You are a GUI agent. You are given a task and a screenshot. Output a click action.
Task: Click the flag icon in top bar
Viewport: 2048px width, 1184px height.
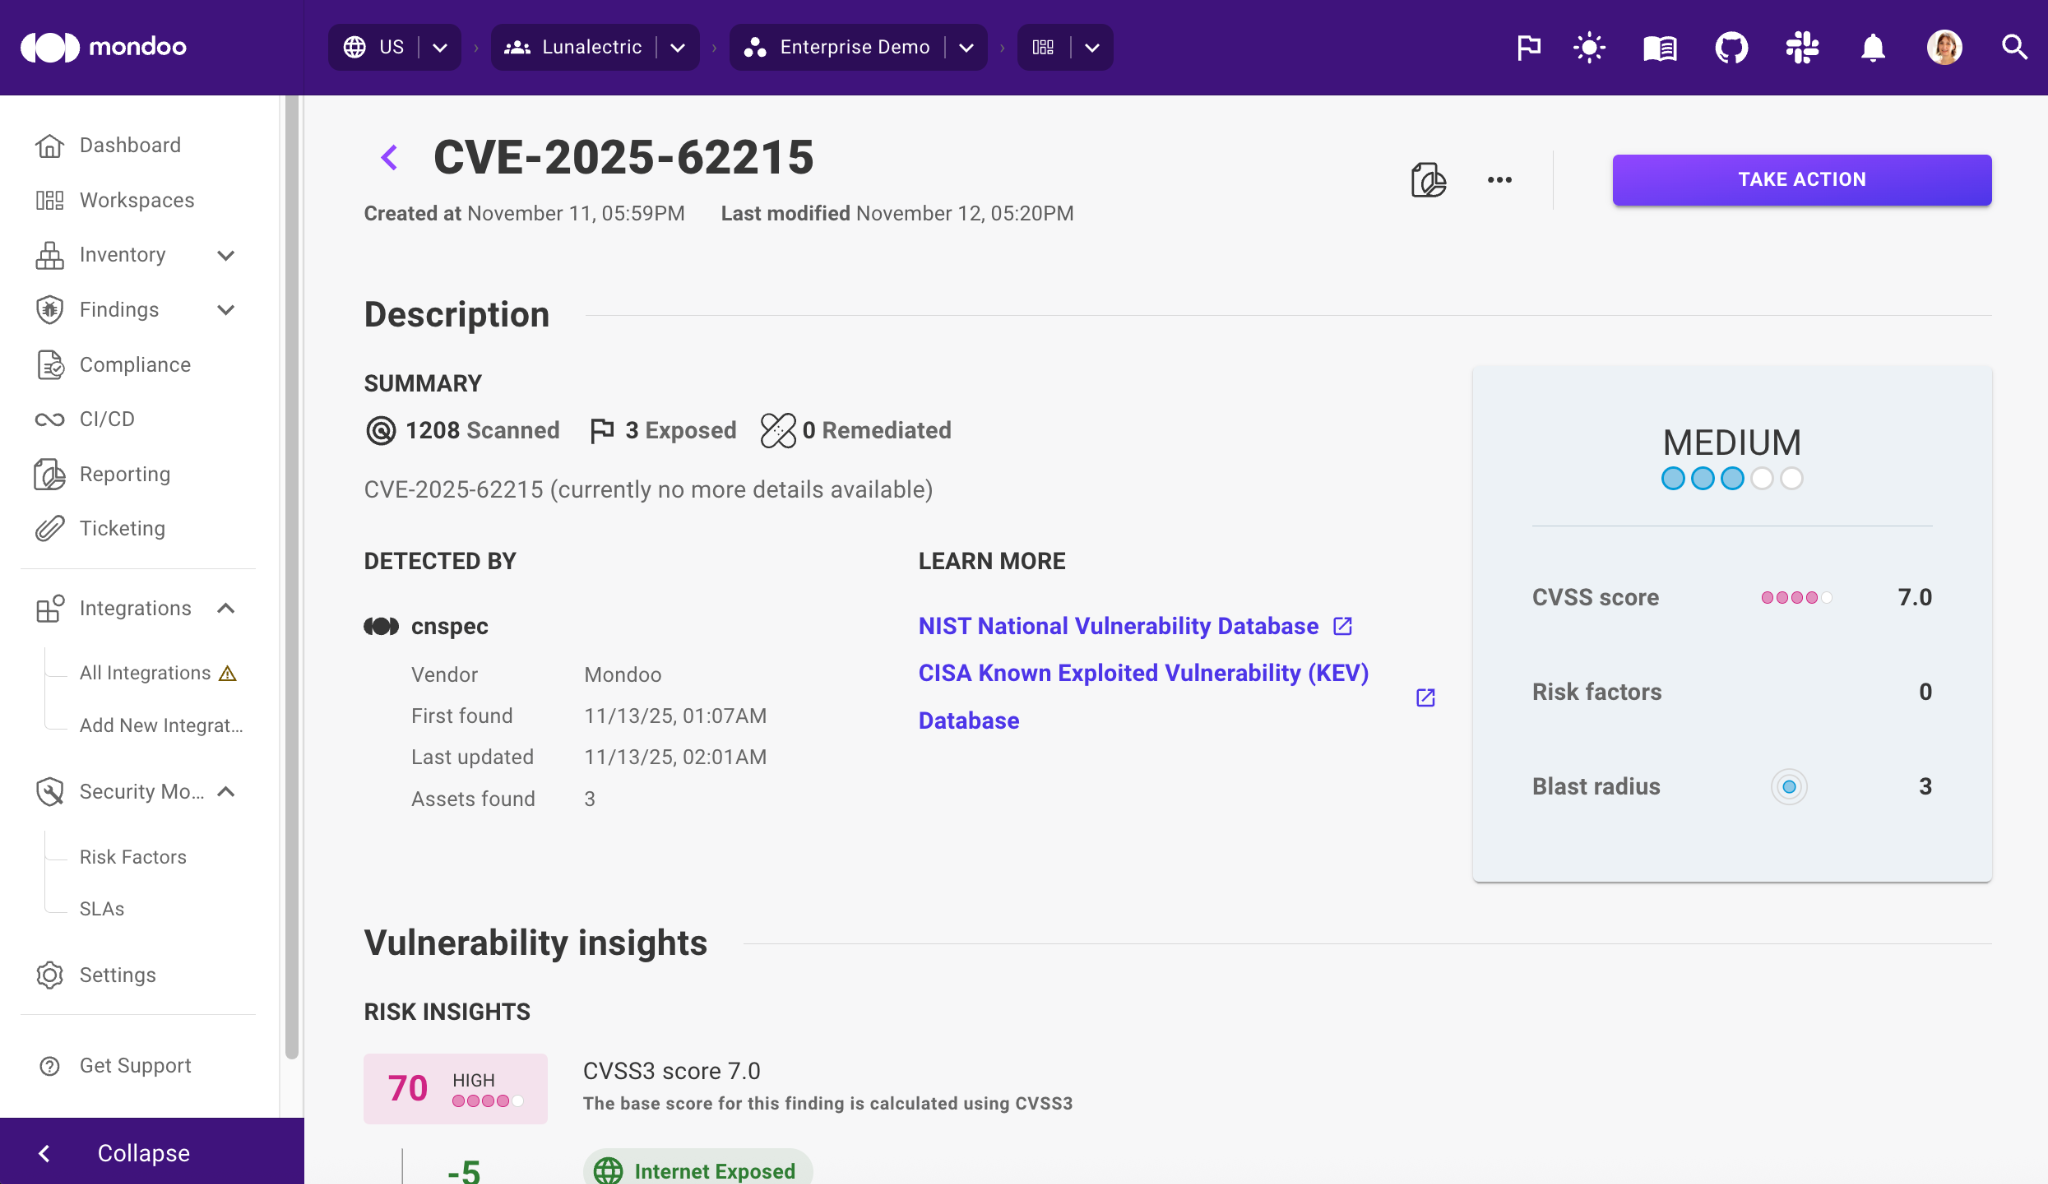(x=1528, y=47)
